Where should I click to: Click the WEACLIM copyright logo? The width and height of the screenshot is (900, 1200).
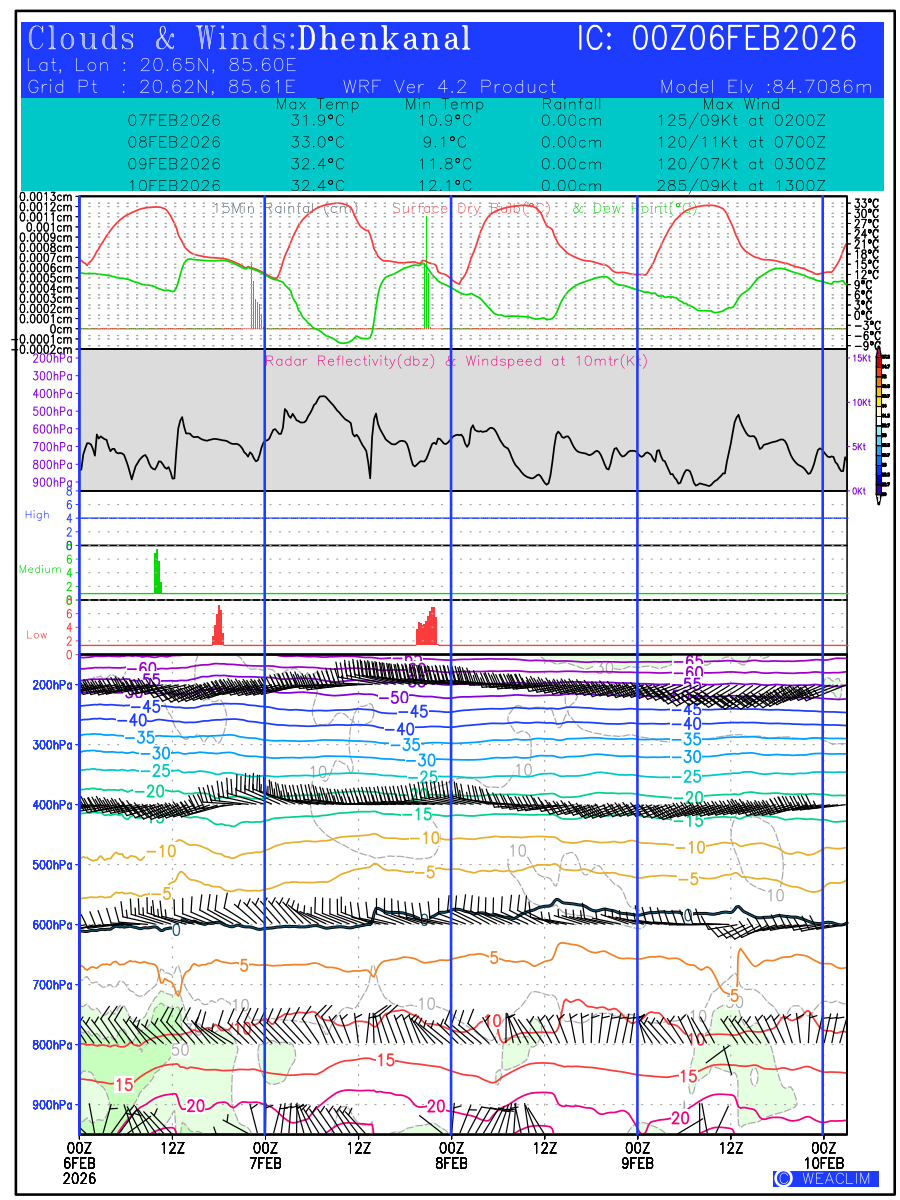826,1178
